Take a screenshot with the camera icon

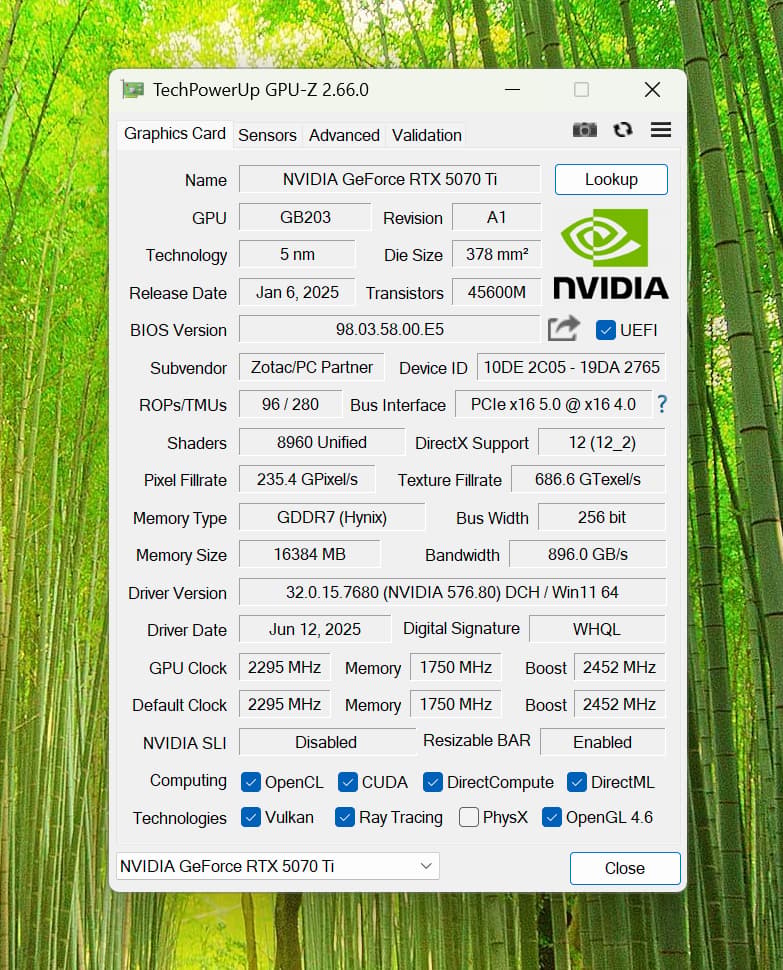(x=584, y=130)
